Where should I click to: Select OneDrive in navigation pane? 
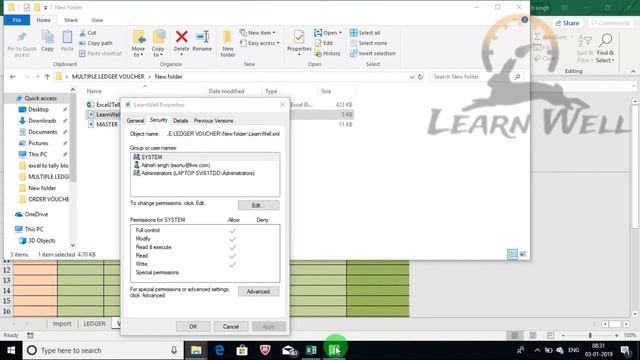point(36,214)
